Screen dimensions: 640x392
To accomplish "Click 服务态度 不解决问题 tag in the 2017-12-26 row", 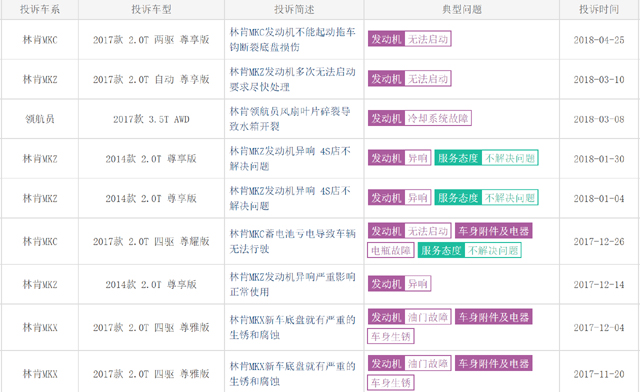I will [469, 250].
